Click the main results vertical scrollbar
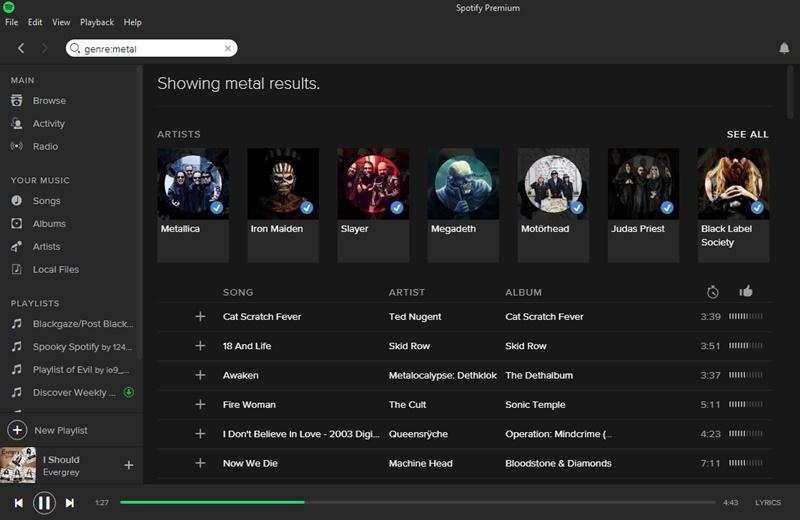The image size is (800, 520). [x=790, y=93]
